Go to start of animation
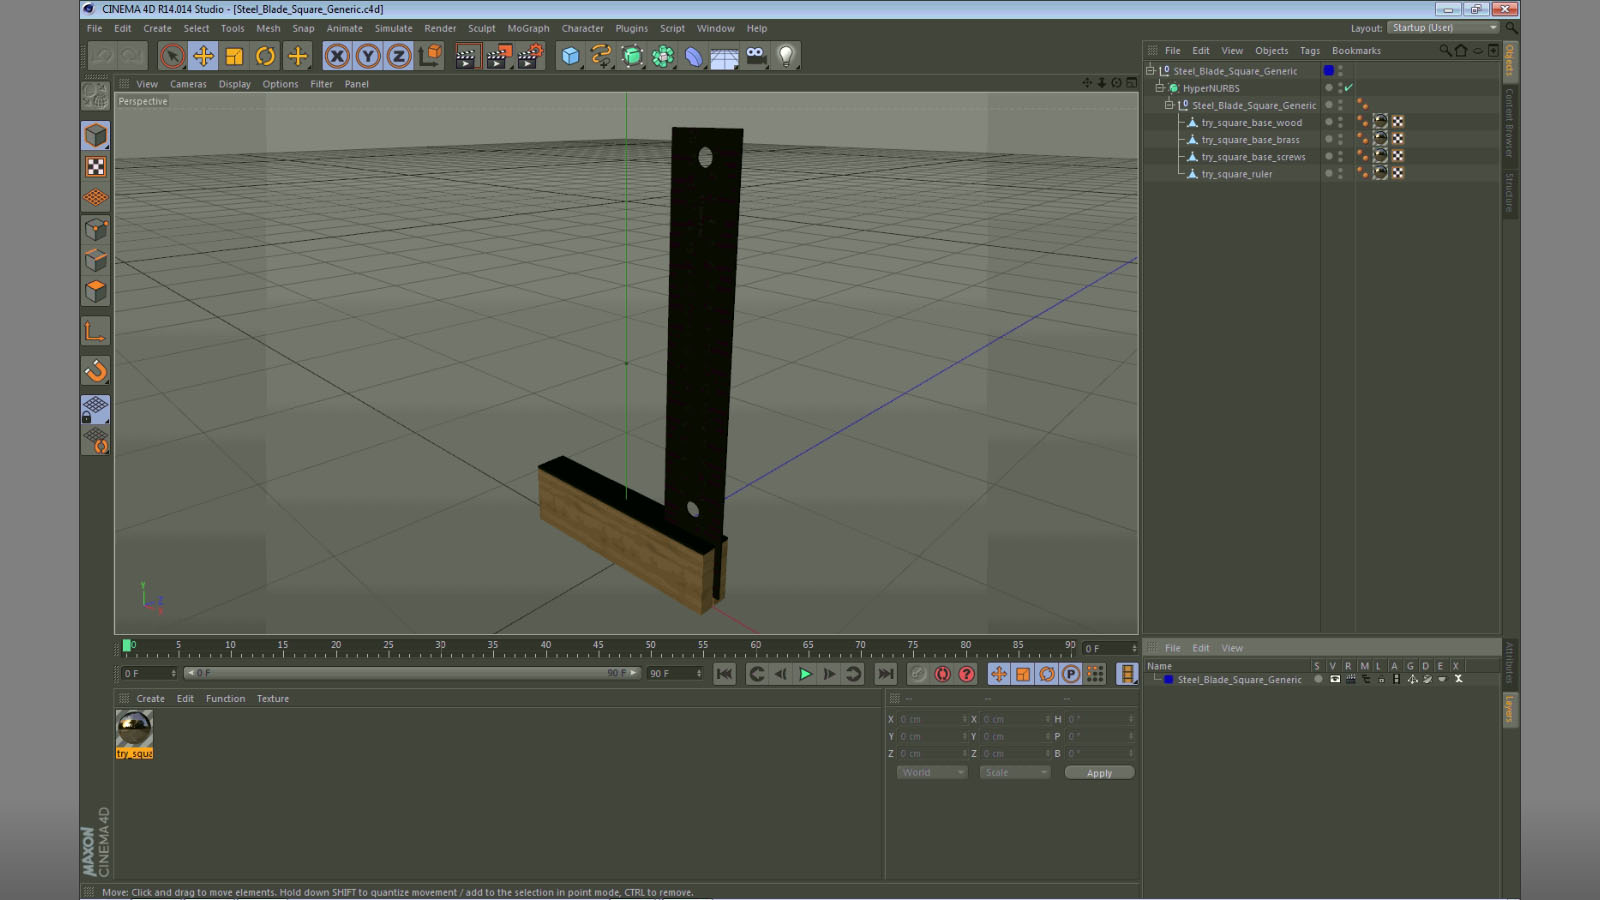 click(x=724, y=674)
